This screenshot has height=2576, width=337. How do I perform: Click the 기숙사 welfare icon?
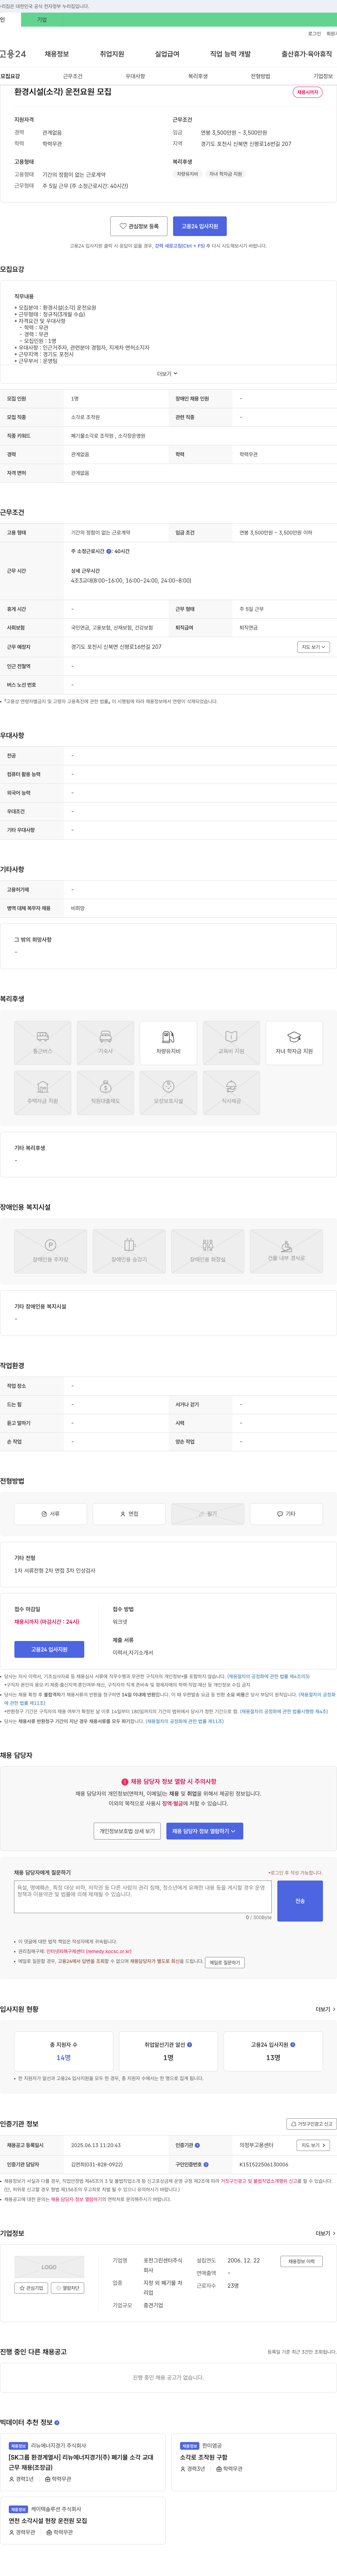(x=106, y=1043)
